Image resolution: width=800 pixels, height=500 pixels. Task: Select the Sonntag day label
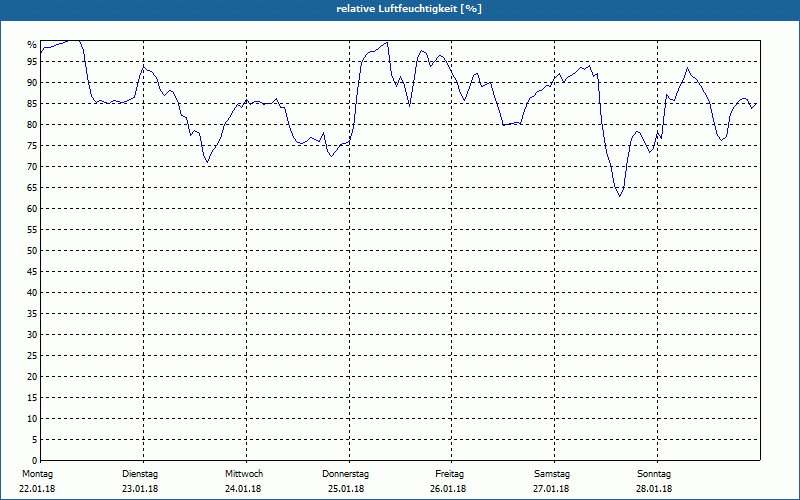[654, 474]
